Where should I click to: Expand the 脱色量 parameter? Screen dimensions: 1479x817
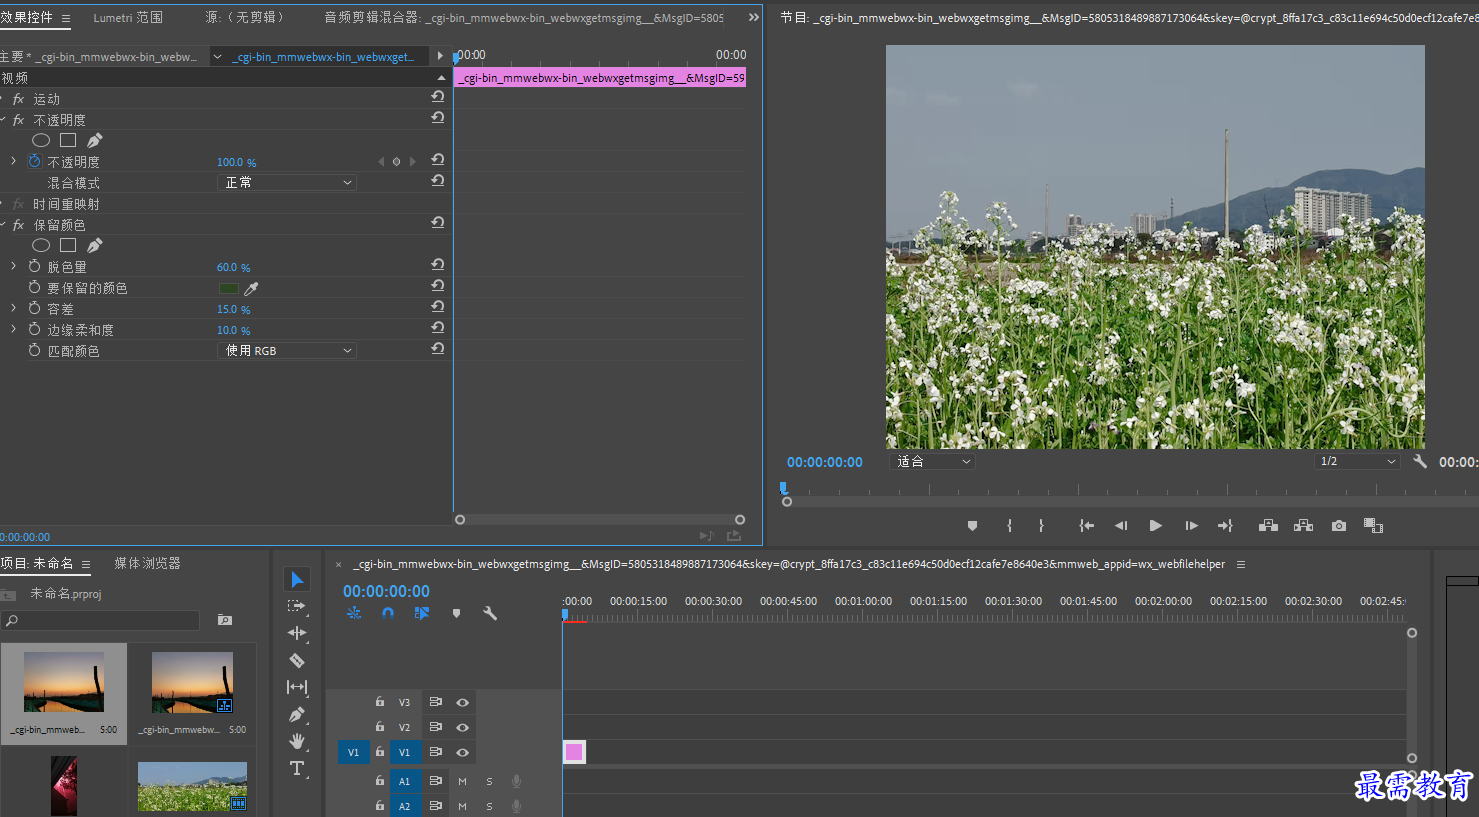[13, 266]
